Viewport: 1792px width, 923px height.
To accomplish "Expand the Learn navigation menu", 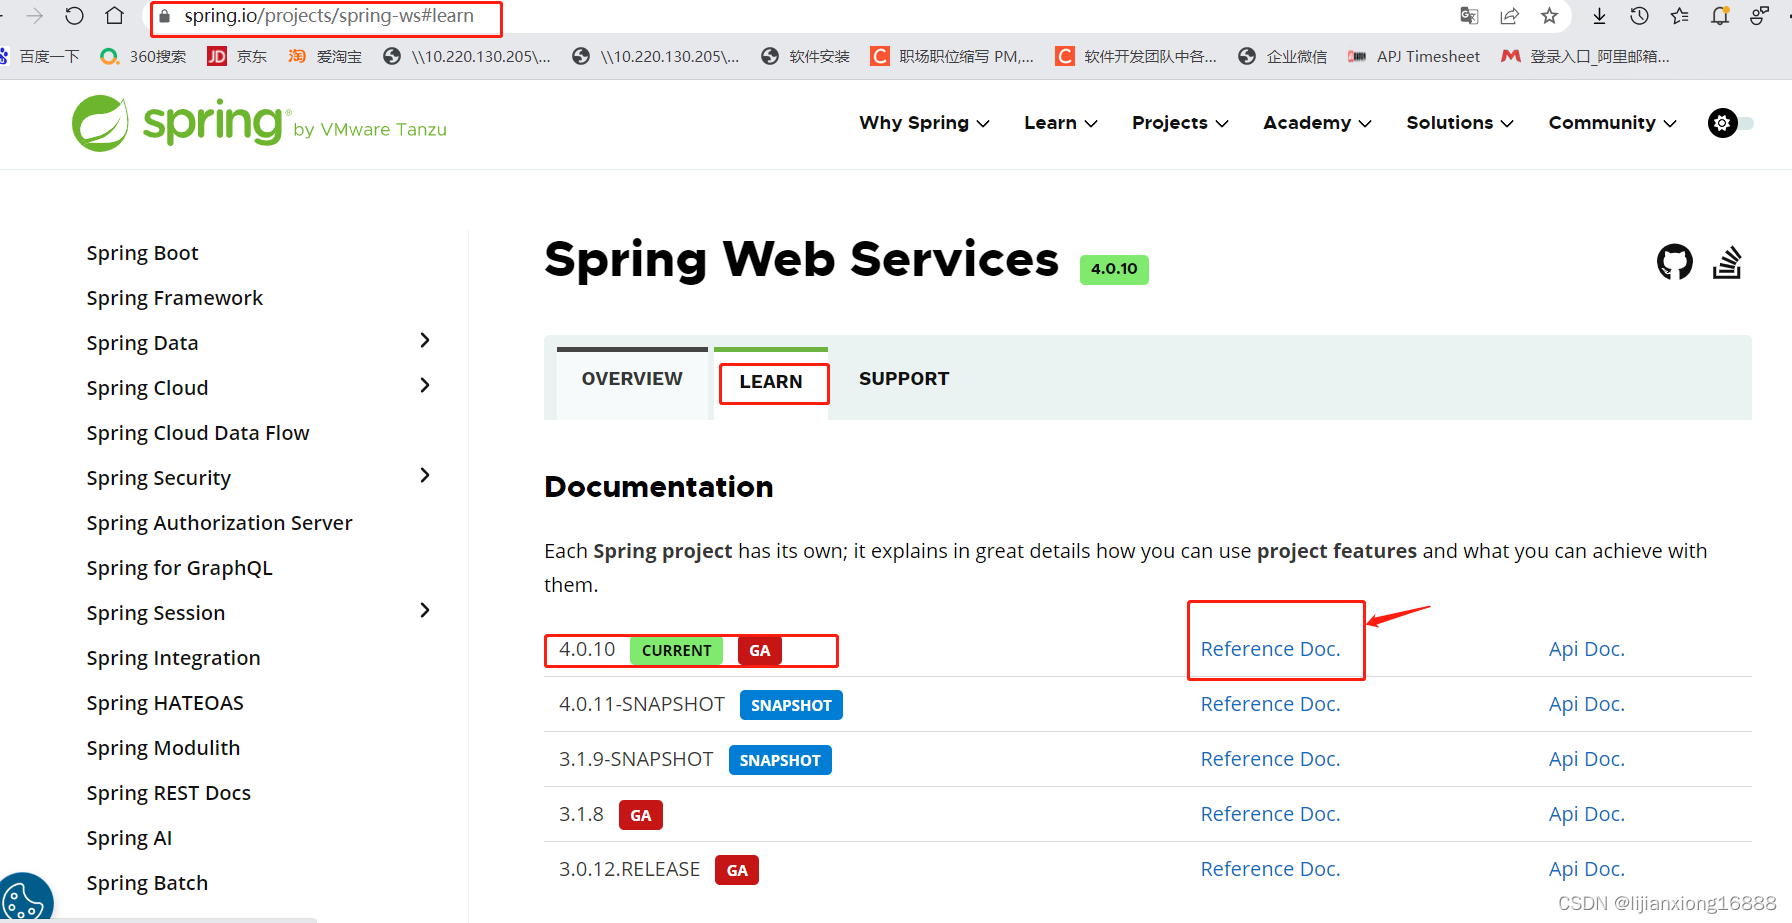I will [x=1060, y=123].
